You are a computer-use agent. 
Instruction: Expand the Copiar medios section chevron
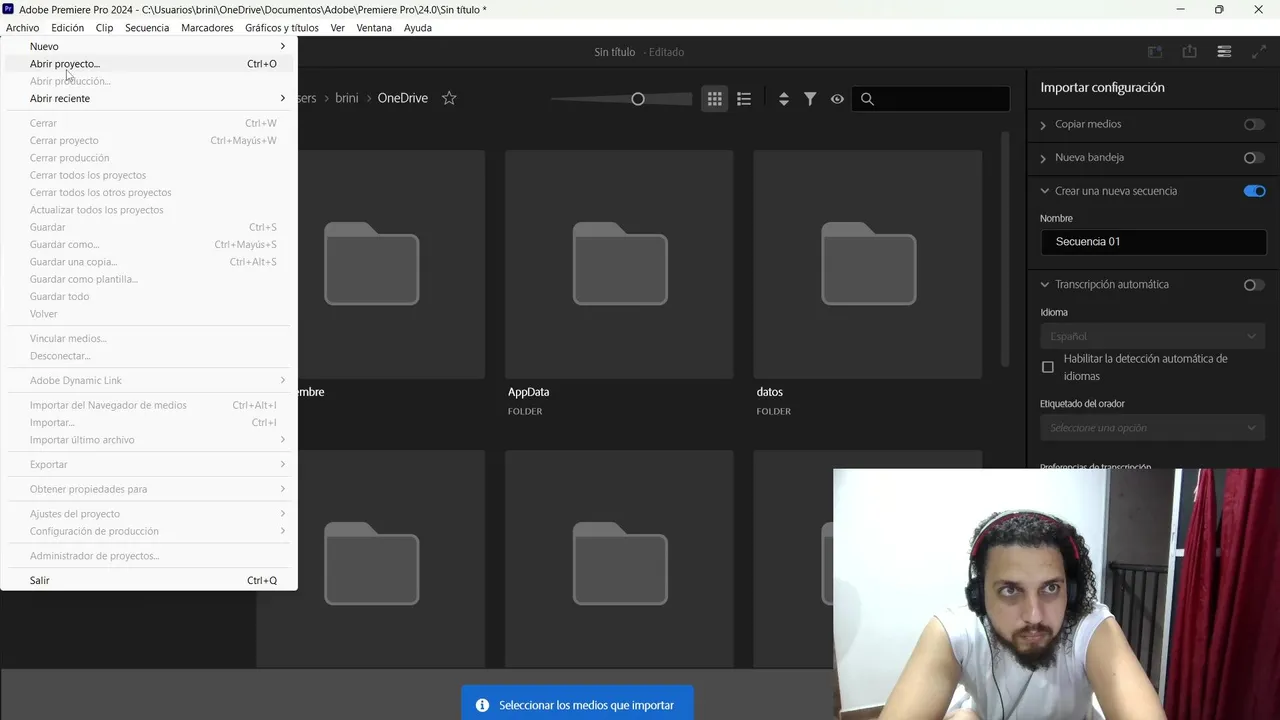click(1043, 125)
